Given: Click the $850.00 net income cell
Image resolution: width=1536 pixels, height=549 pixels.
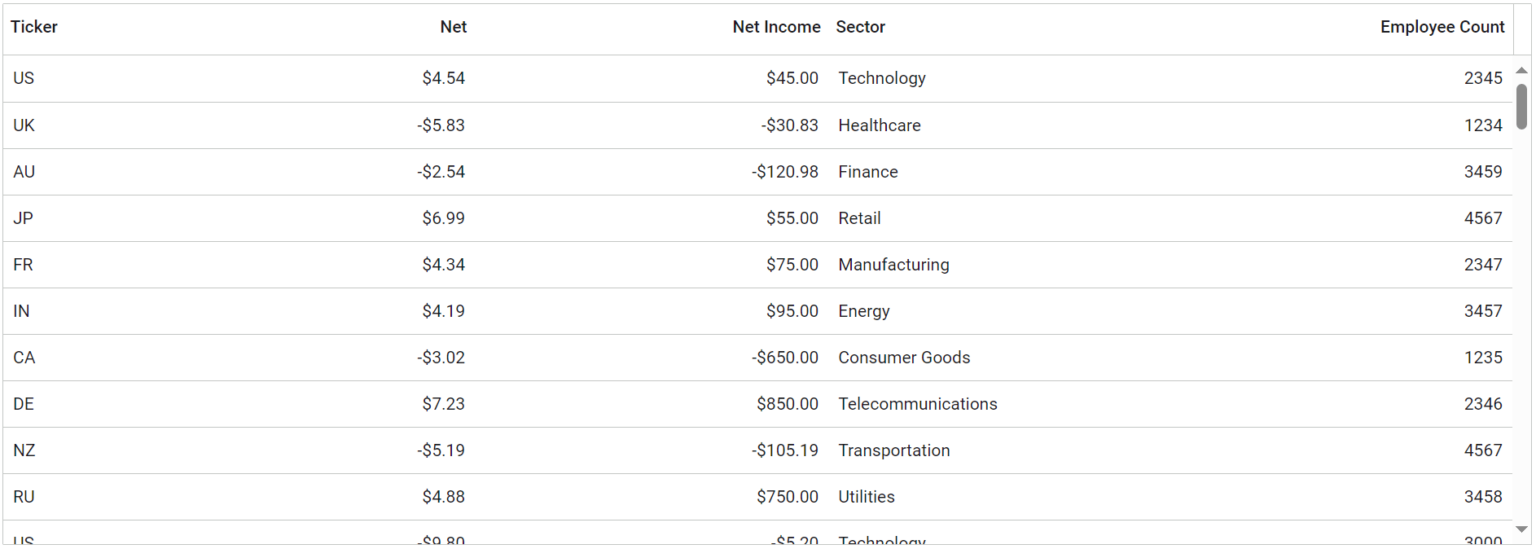Looking at the screenshot, I should click(787, 404).
